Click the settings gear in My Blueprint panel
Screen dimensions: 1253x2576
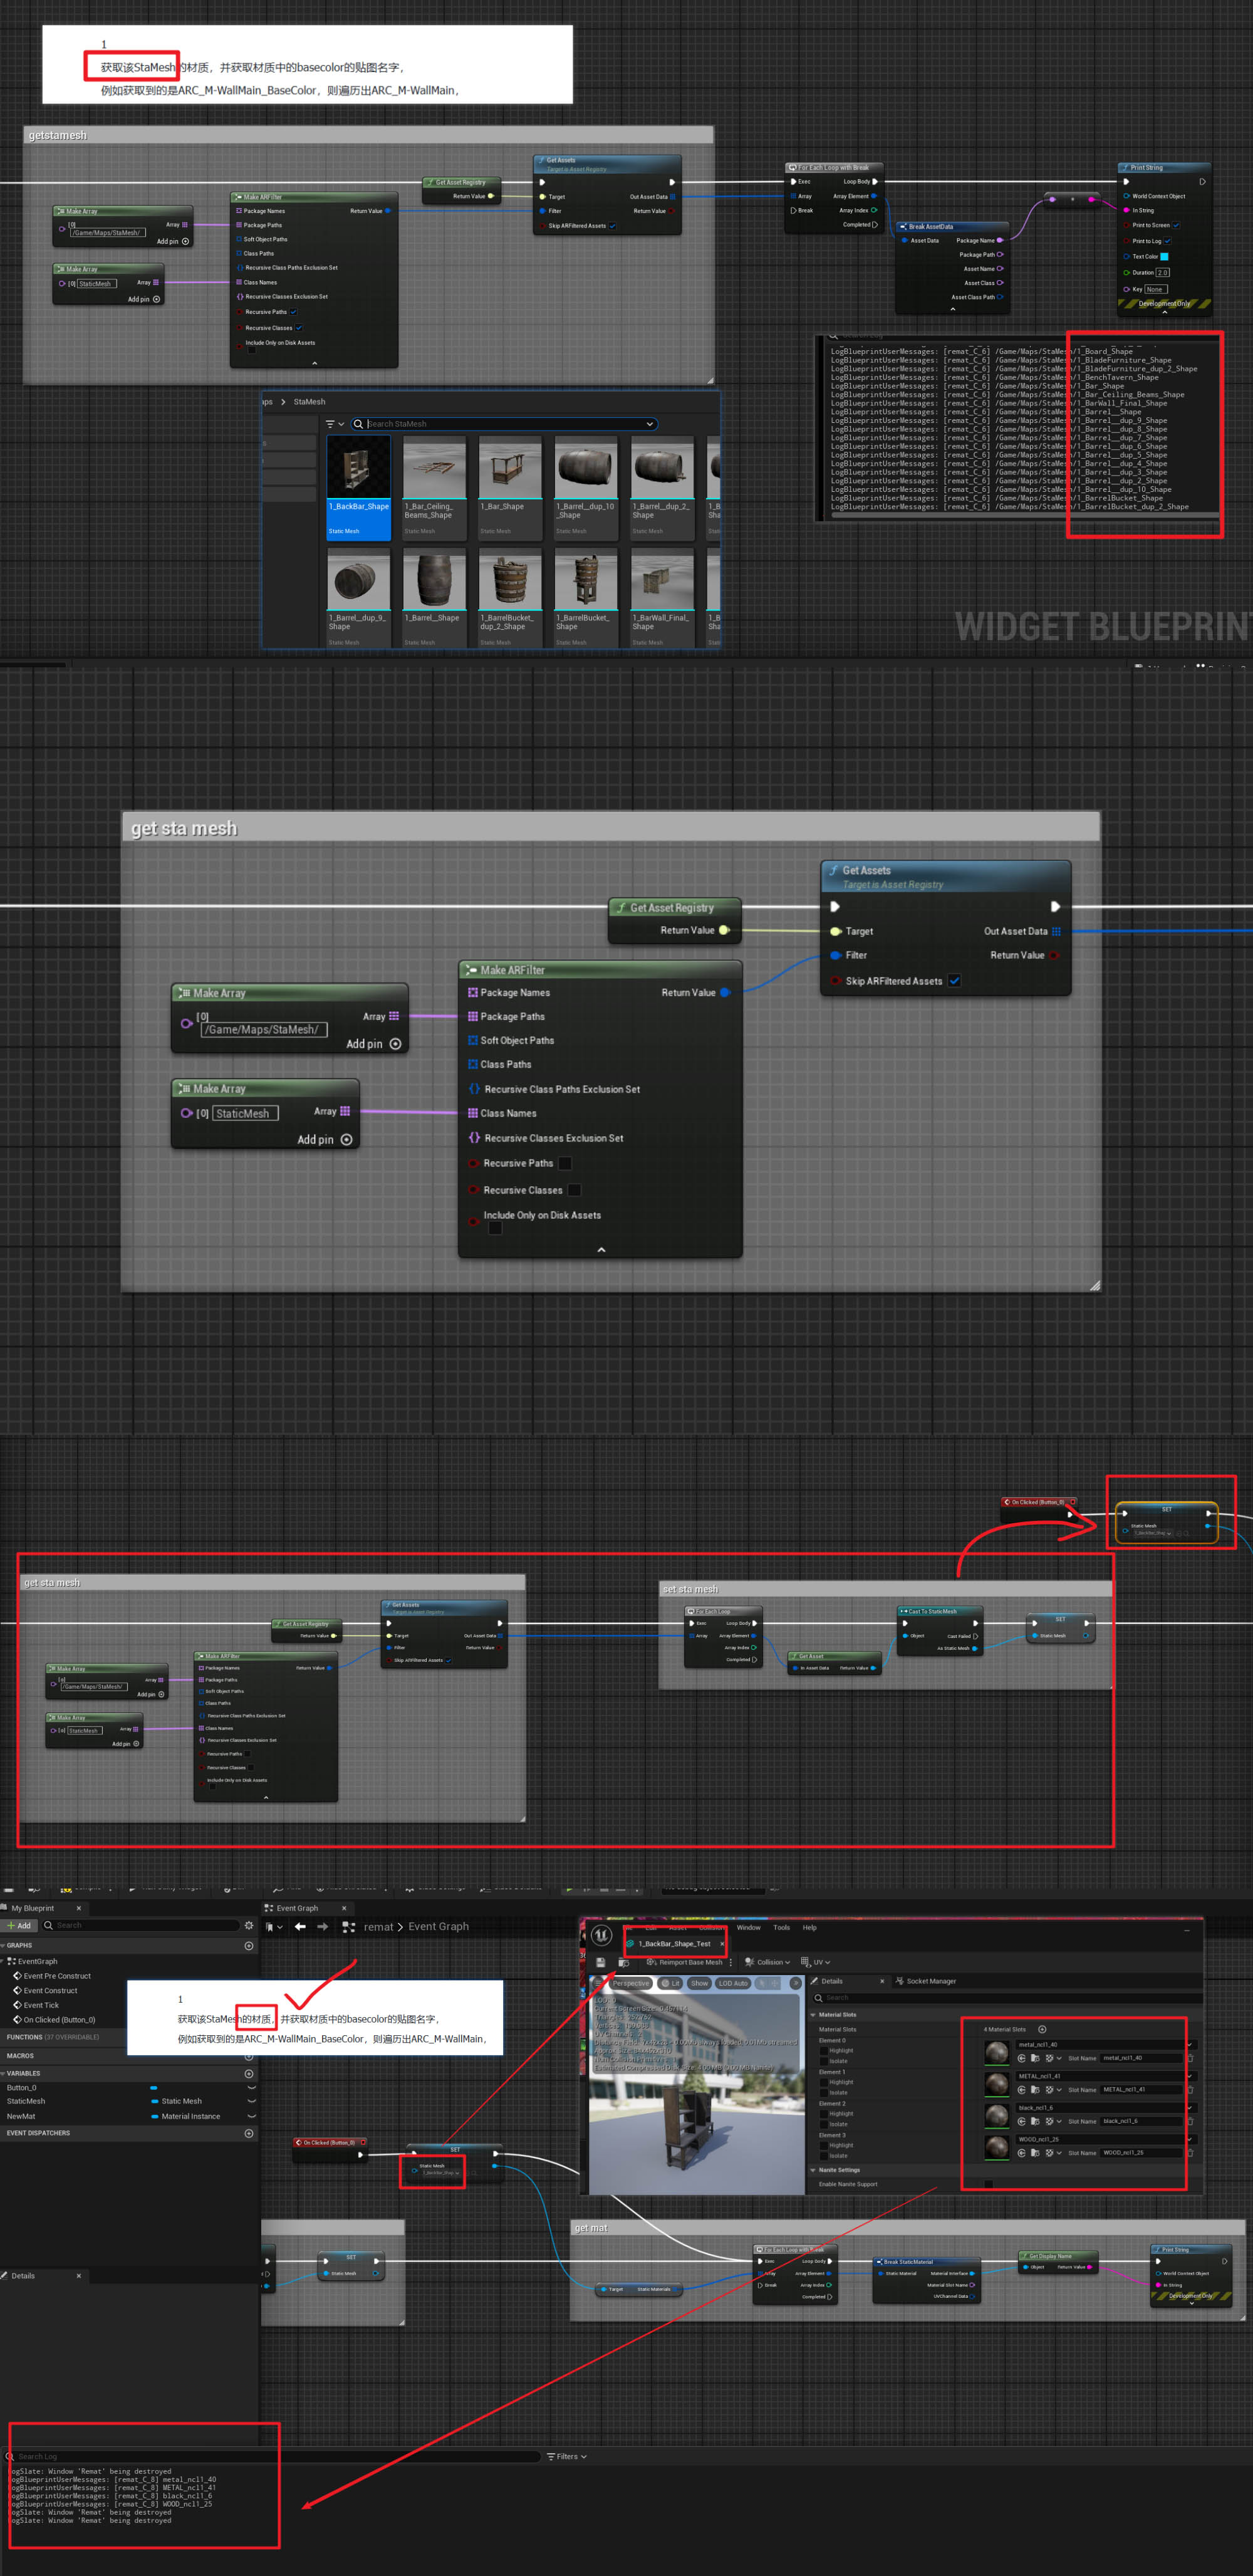[249, 1925]
